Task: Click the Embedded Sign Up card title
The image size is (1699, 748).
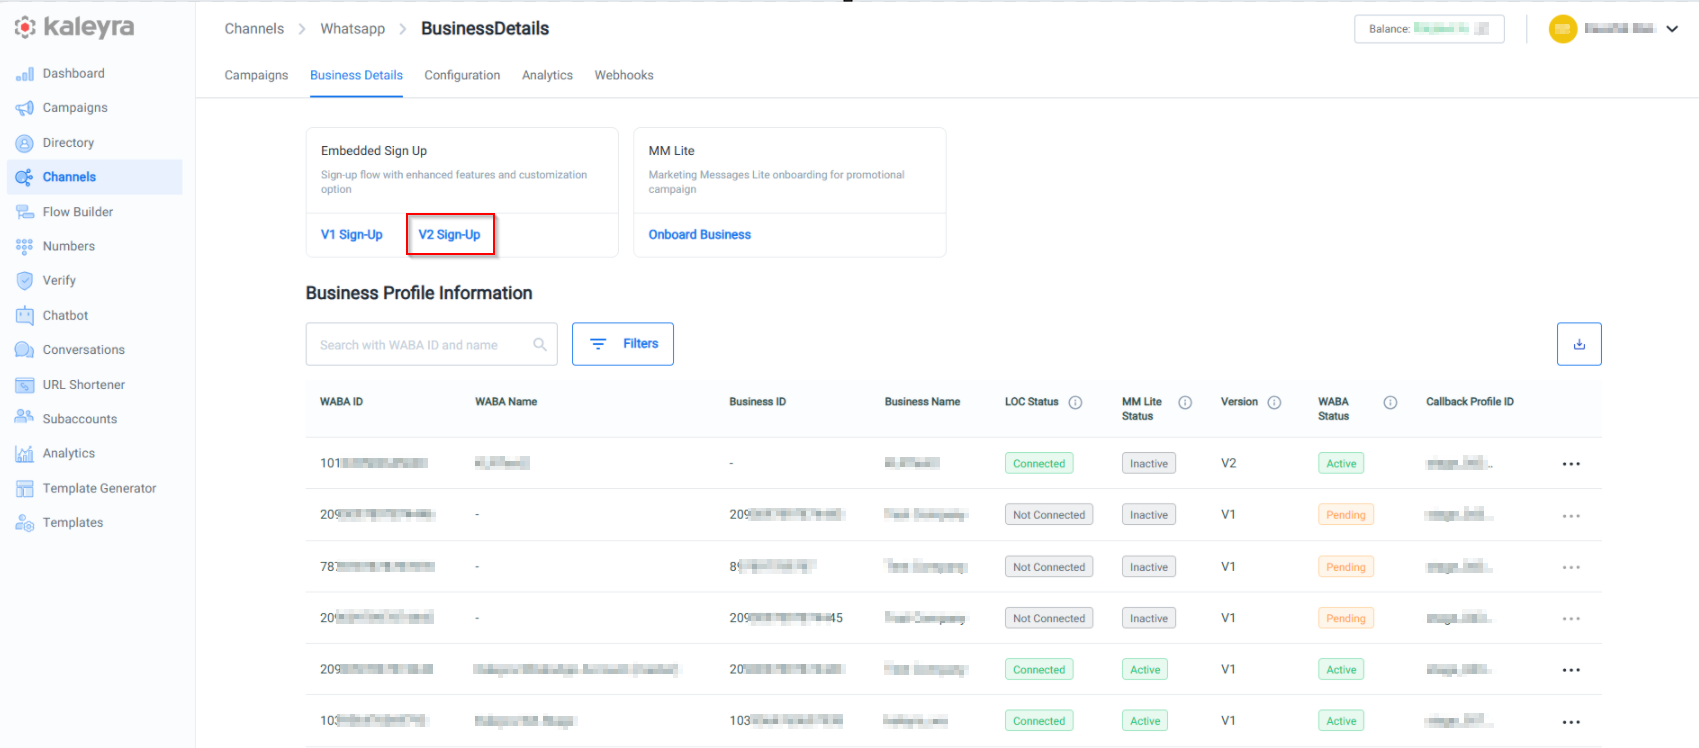Action: point(374,151)
